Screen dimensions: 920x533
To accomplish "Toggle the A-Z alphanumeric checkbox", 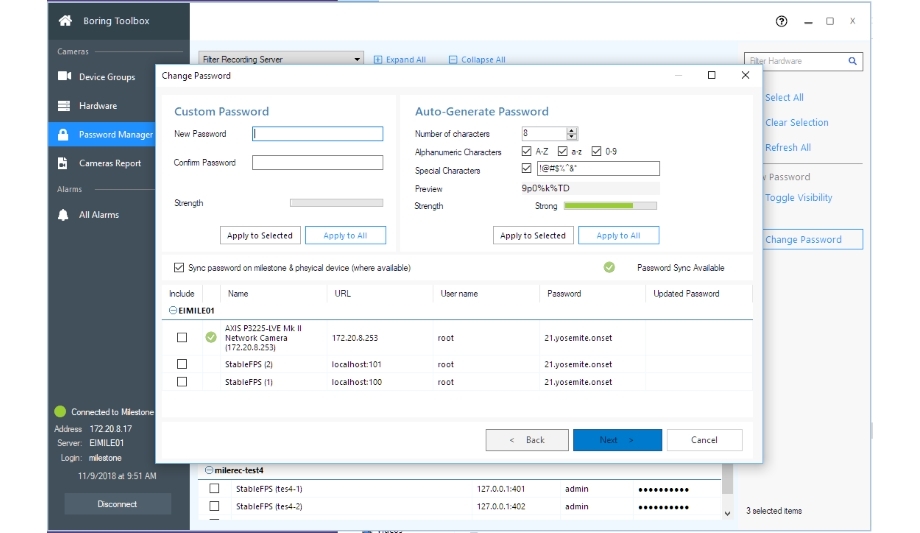I will coord(527,152).
